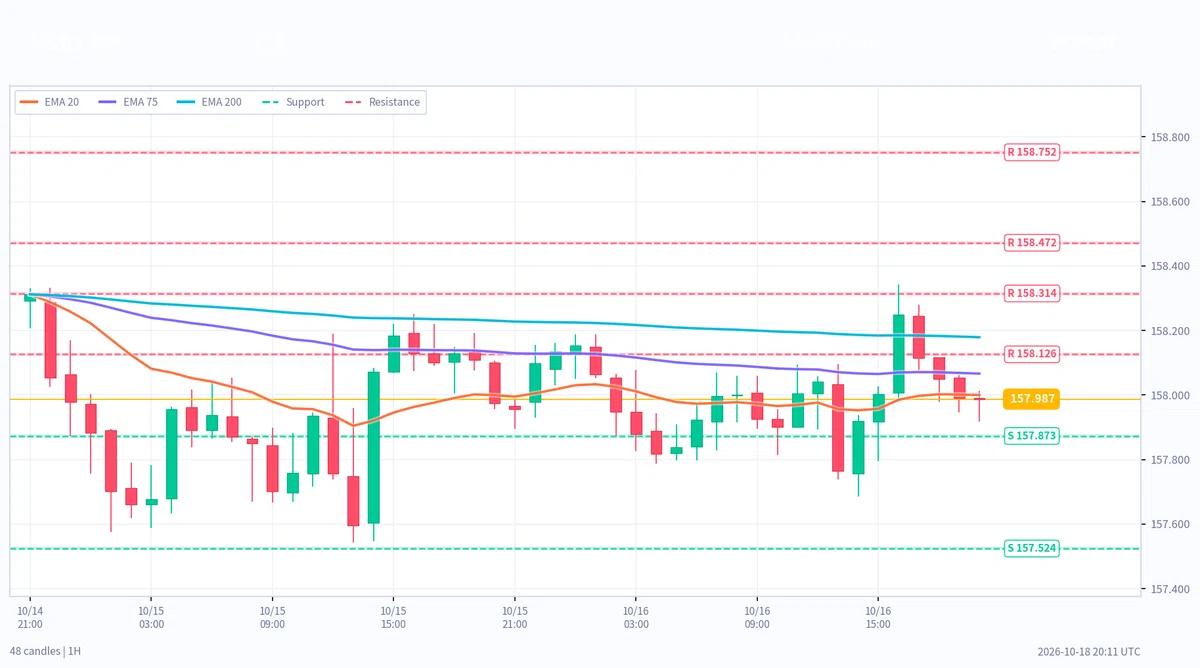Screen dimensions: 1200x668
Task: Select the S 157.524 support label
Action: (1031, 548)
